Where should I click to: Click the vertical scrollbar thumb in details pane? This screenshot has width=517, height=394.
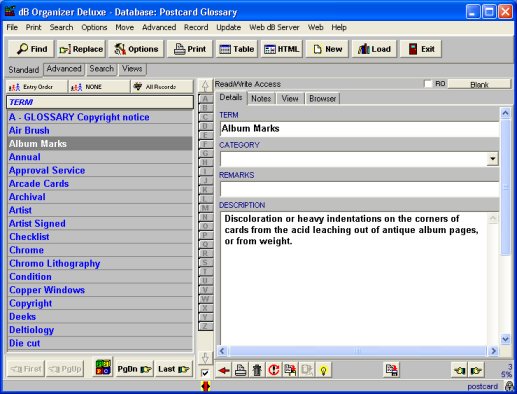tap(505, 187)
